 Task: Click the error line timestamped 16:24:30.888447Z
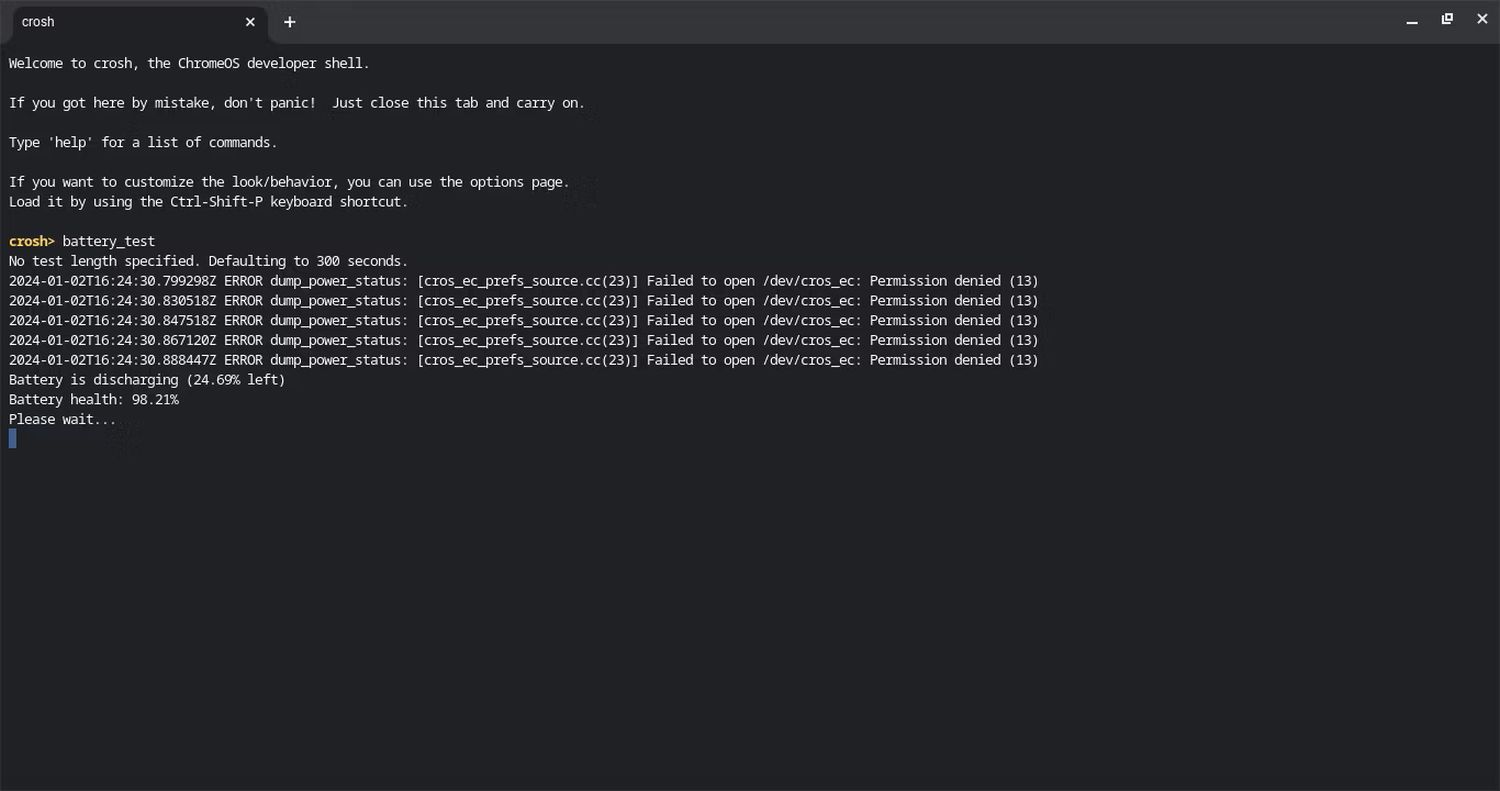pyautogui.click(x=523, y=360)
